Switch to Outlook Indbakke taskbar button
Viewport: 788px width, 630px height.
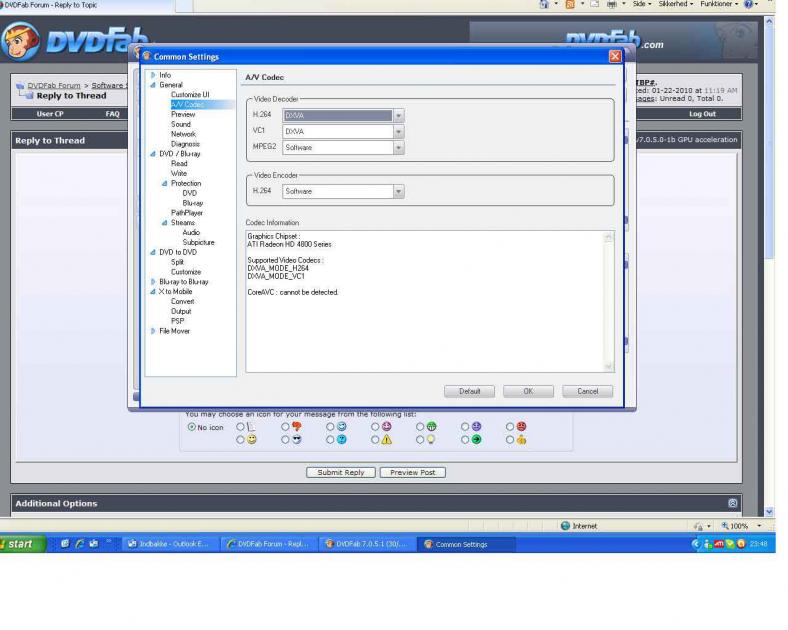point(171,544)
